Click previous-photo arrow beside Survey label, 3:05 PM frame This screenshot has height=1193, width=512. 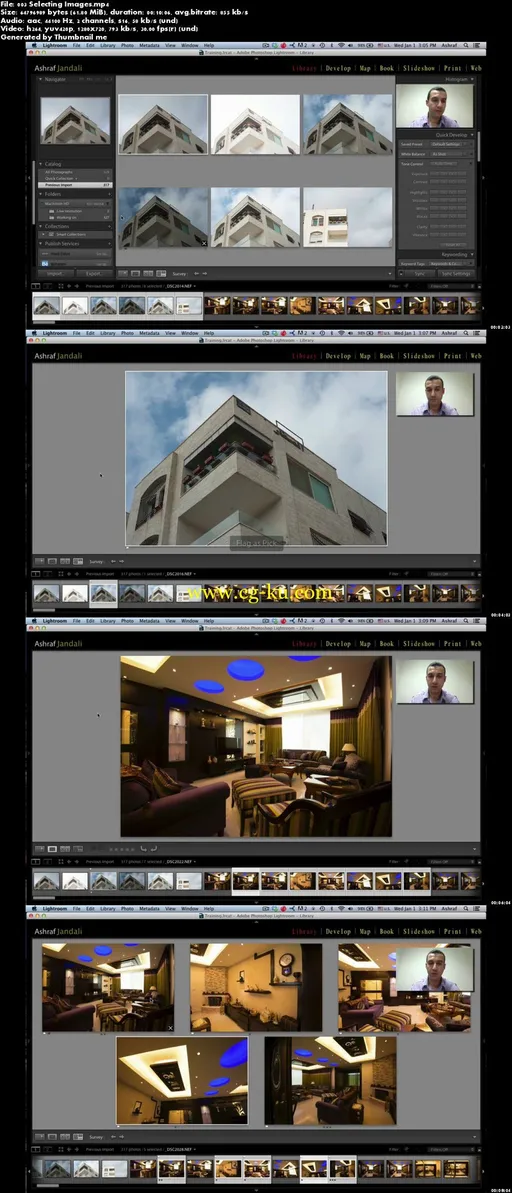click(196, 273)
